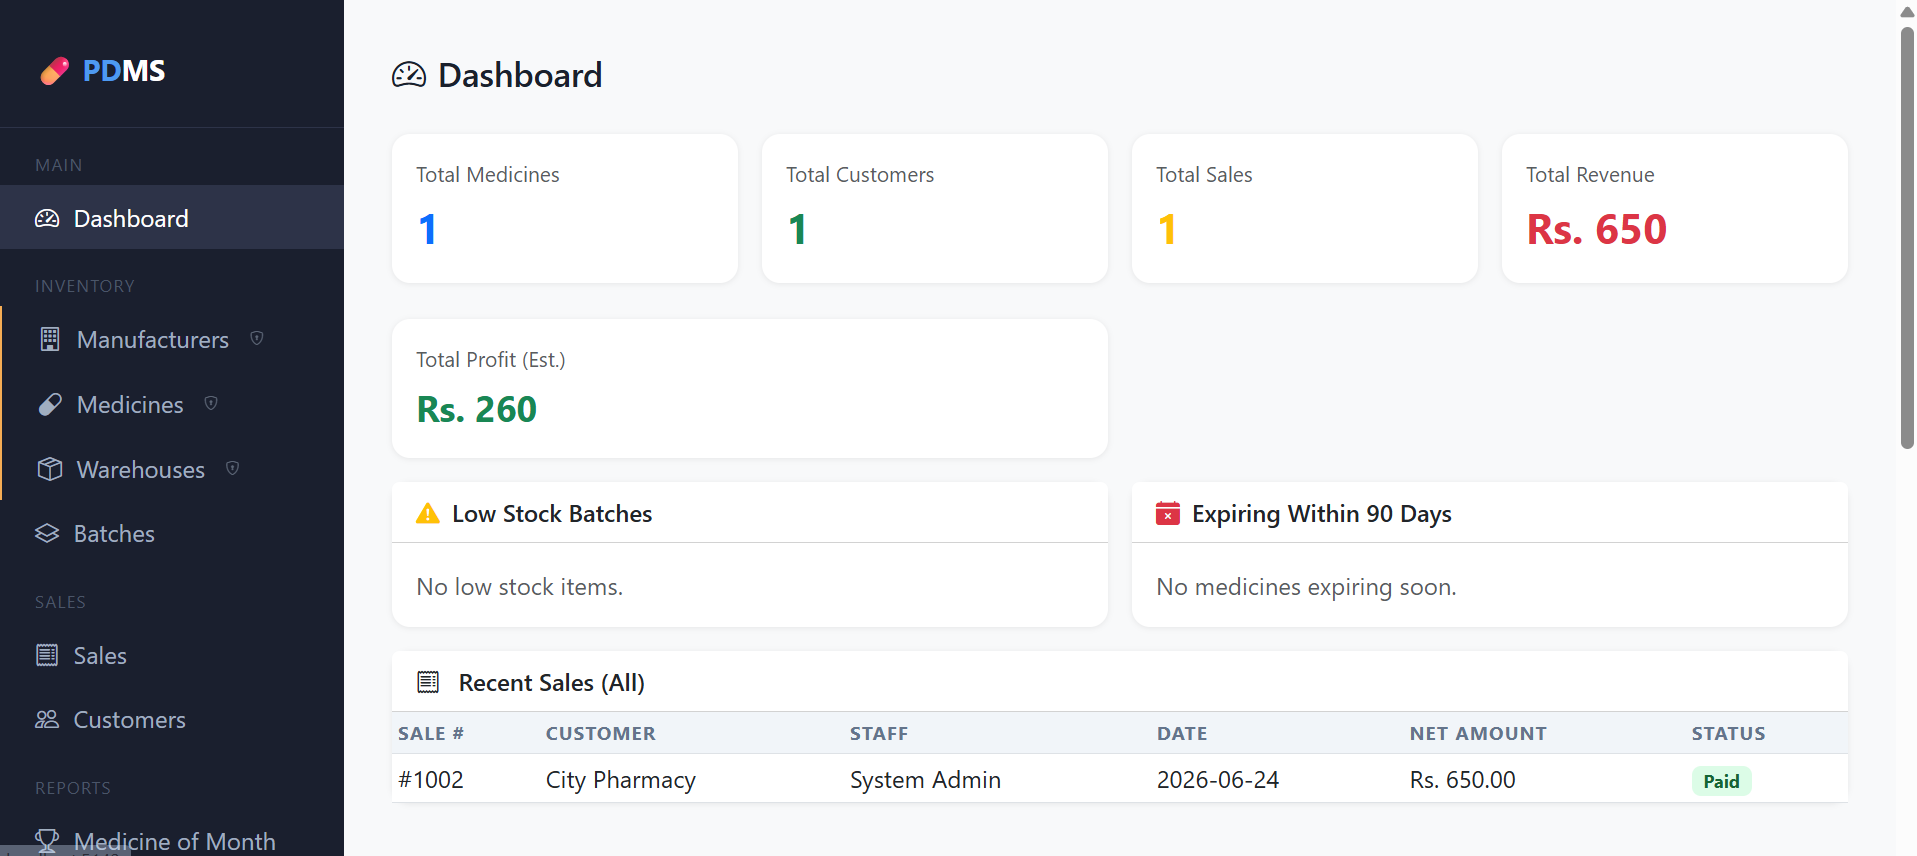The image size is (1917, 856).
Task: Click the No medicines expiring soon message
Action: pyautogui.click(x=1306, y=587)
